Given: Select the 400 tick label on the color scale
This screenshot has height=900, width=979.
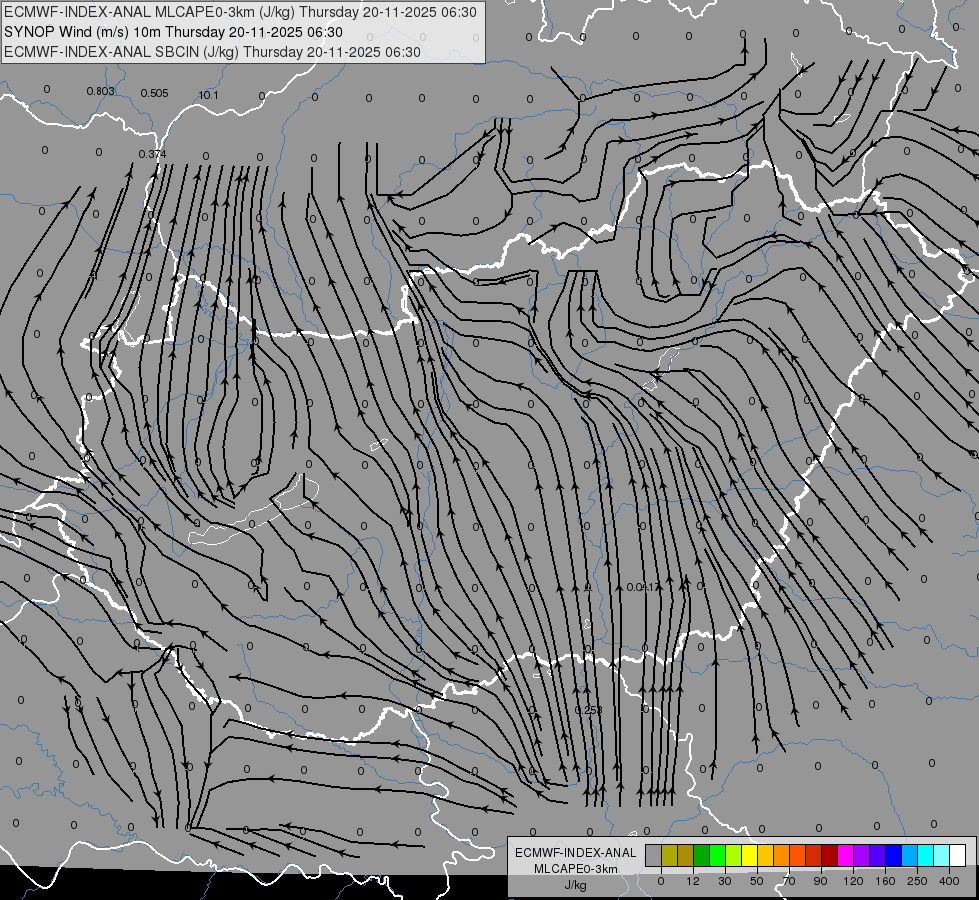Looking at the screenshot, I should [949, 881].
